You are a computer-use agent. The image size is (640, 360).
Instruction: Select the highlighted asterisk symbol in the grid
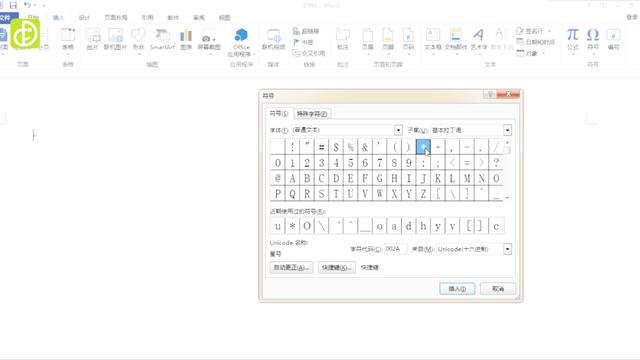pyautogui.click(x=423, y=147)
